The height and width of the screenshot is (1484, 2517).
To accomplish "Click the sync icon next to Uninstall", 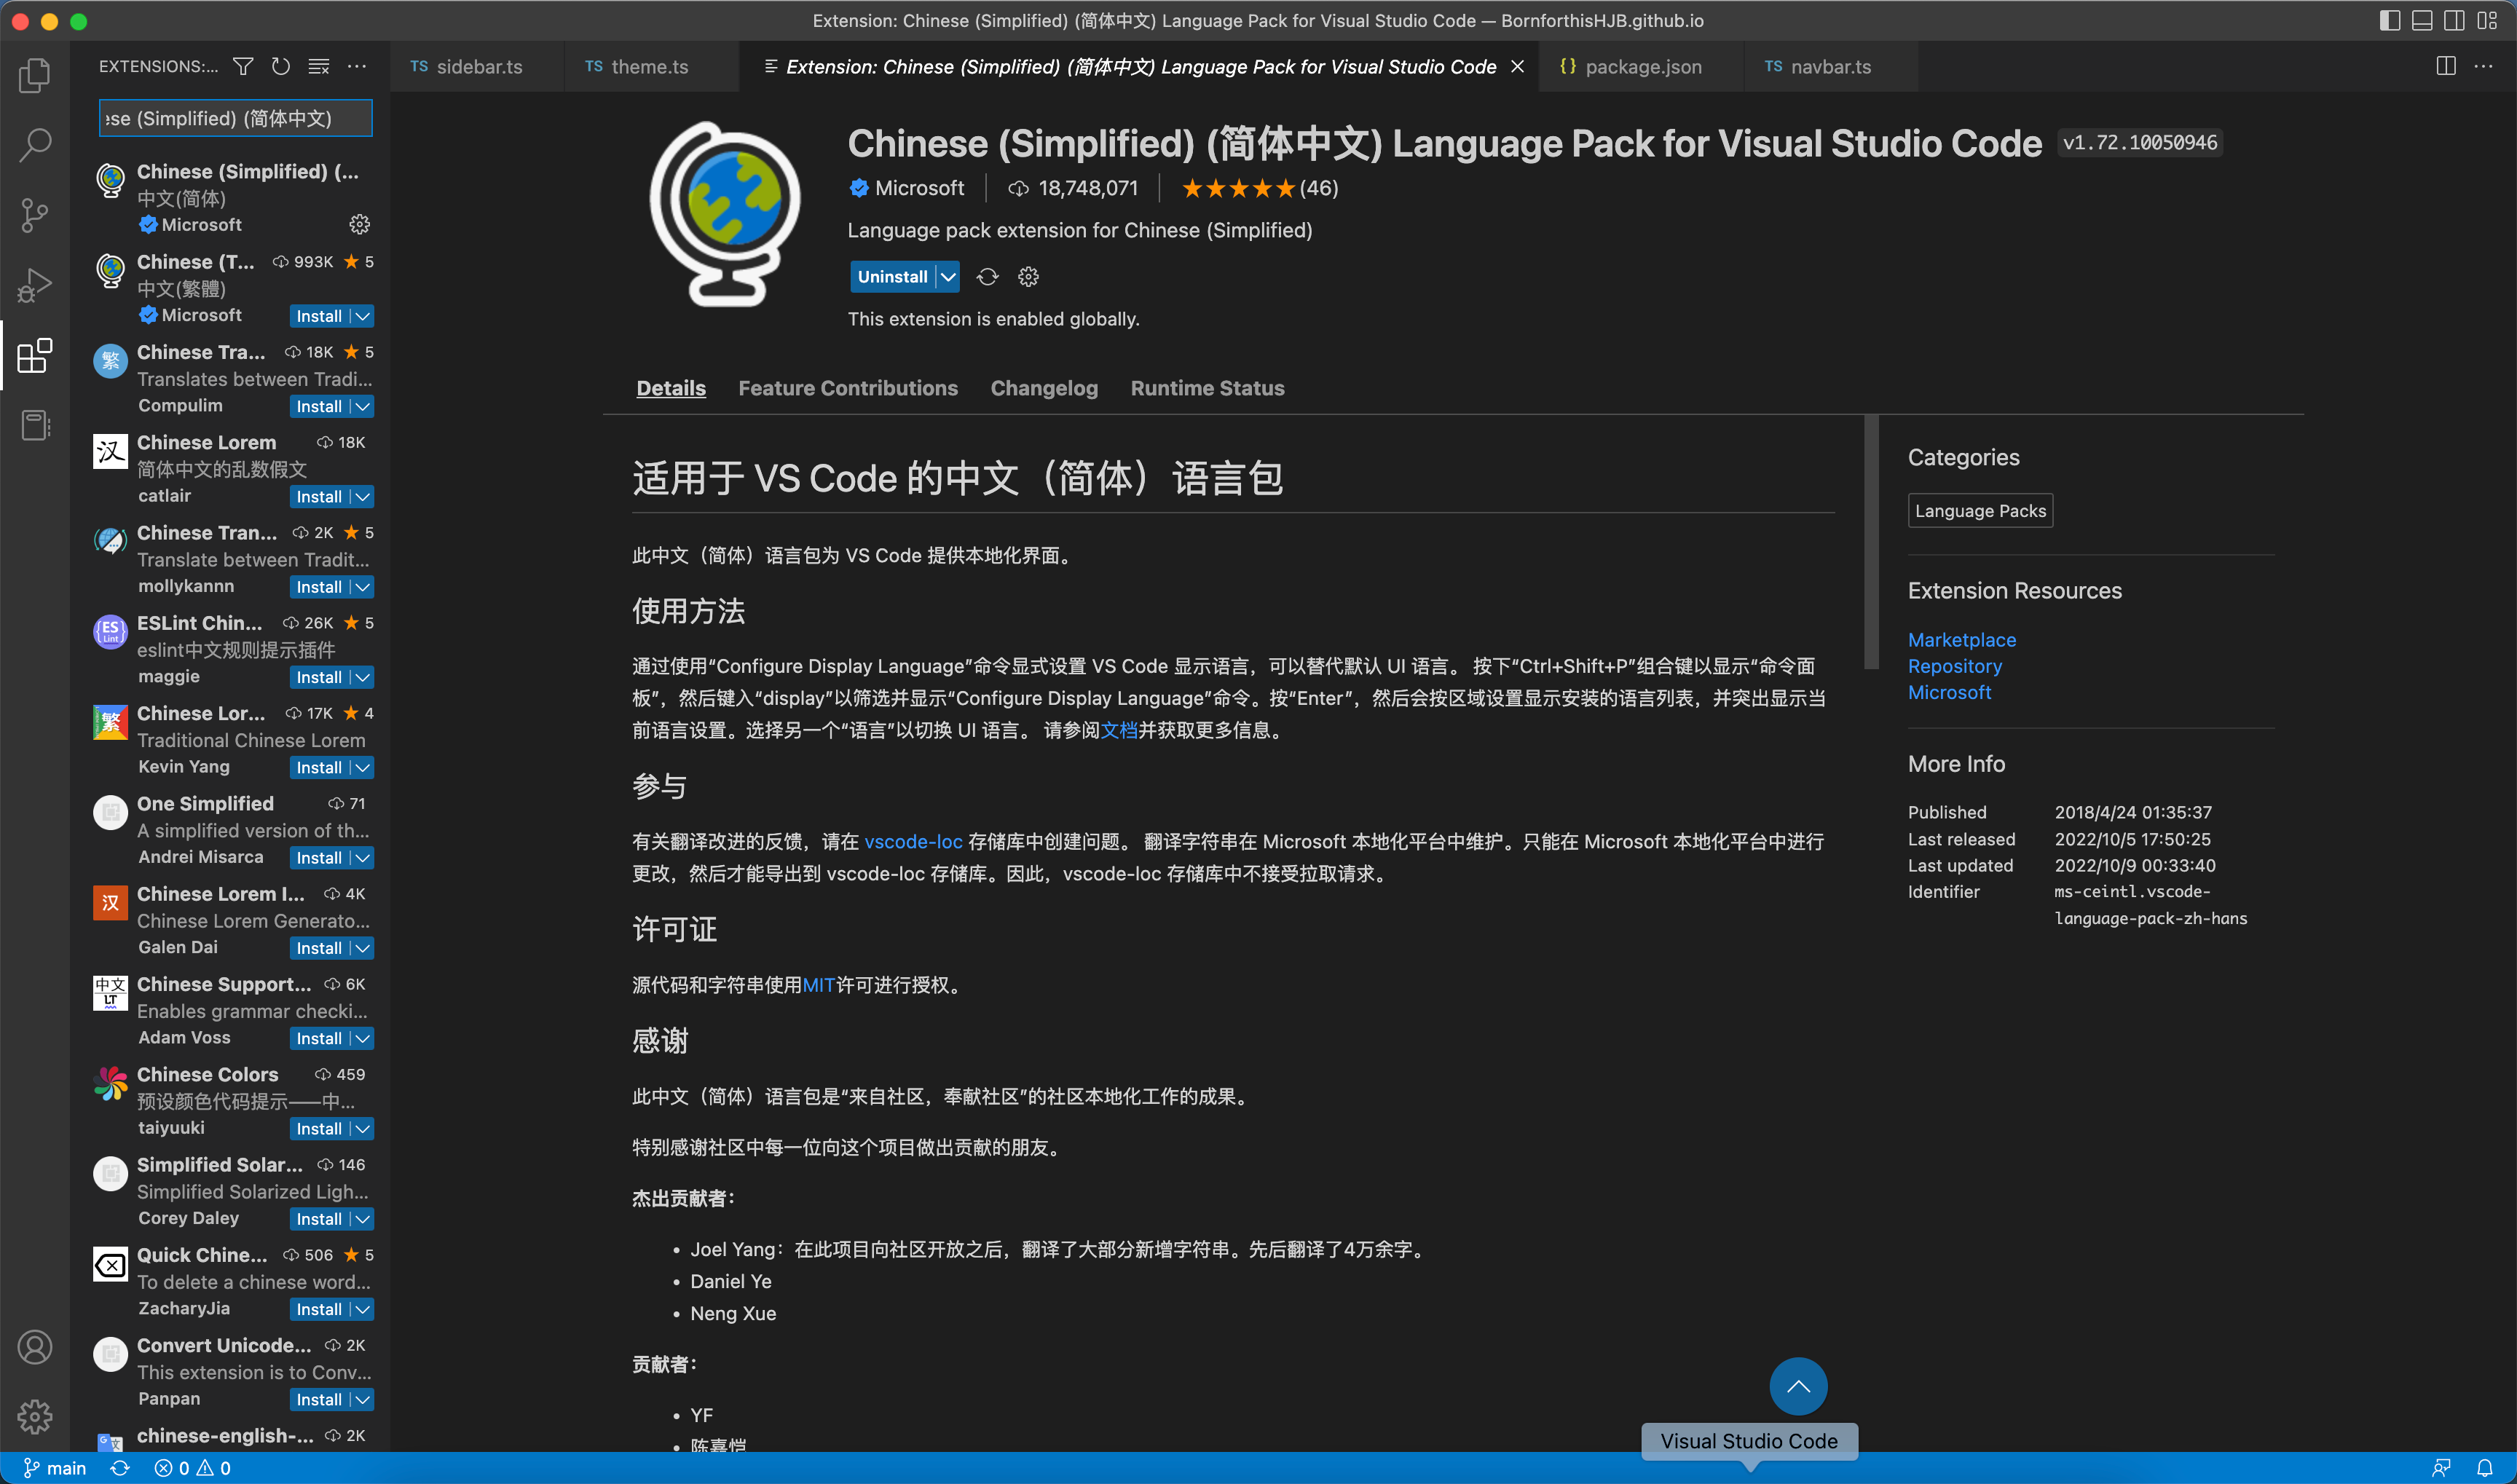I will pyautogui.click(x=988, y=277).
